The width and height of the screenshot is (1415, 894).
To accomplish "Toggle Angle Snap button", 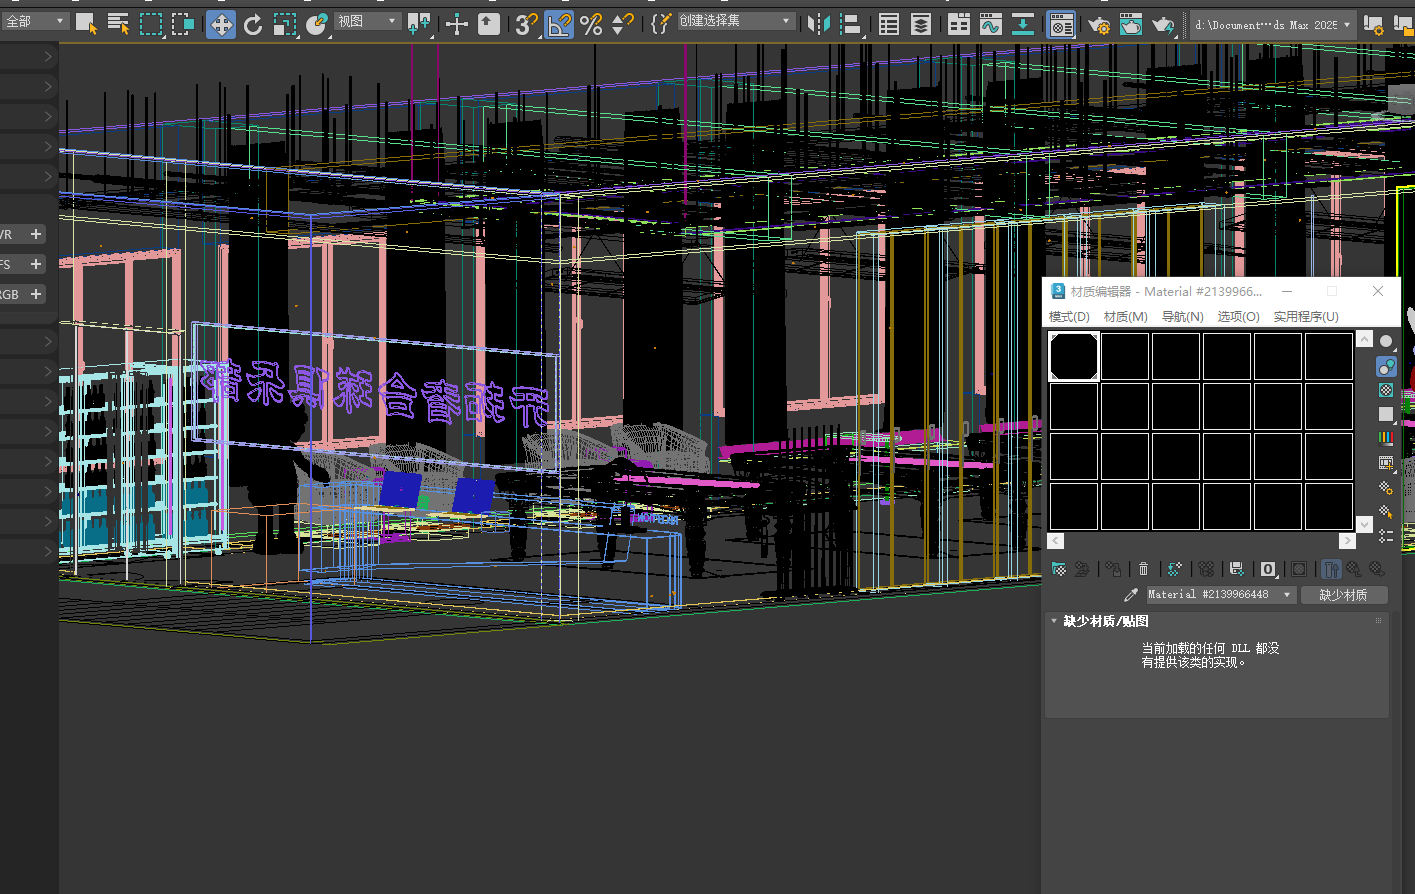I will pyautogui.click(x=559, y=24).
